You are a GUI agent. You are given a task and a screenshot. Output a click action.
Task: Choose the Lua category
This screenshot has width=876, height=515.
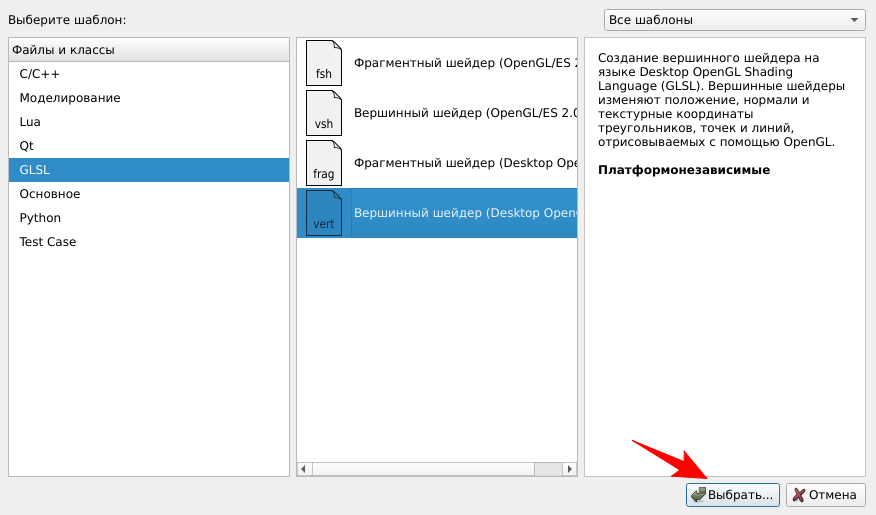pos(30,122)
